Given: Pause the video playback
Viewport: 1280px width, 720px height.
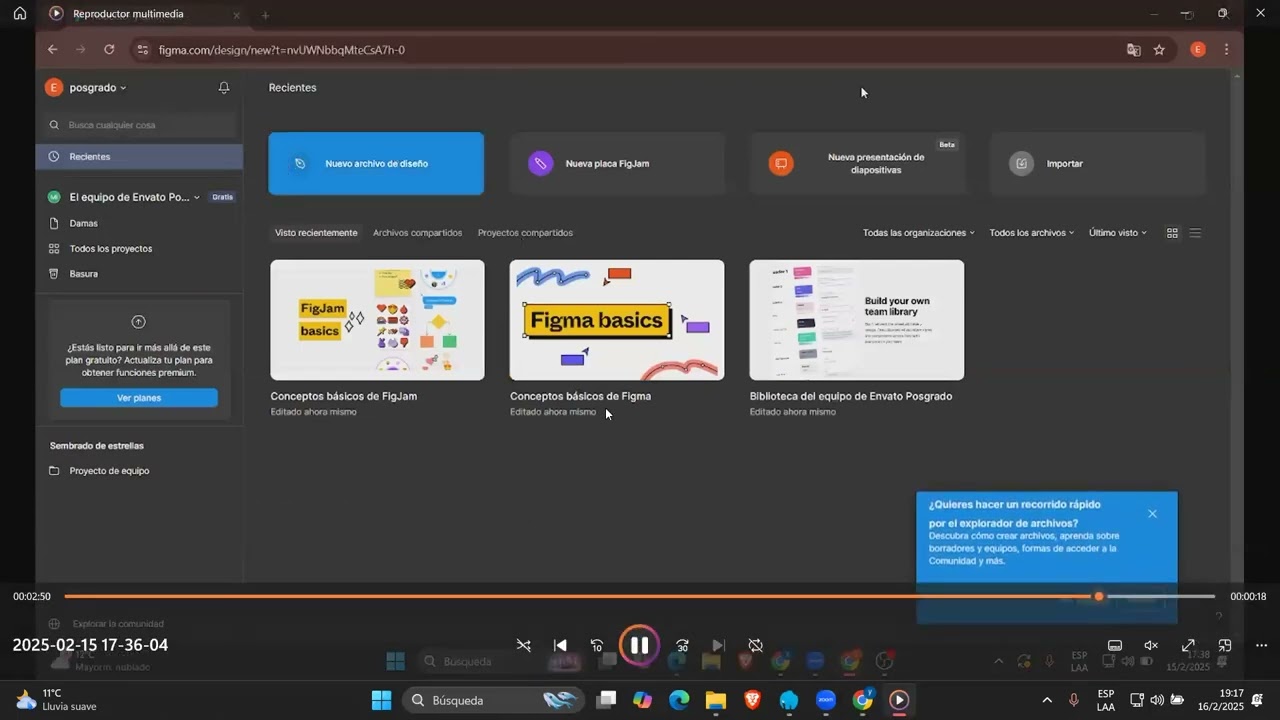Looking at the screenshot, I should pos(639,645).
